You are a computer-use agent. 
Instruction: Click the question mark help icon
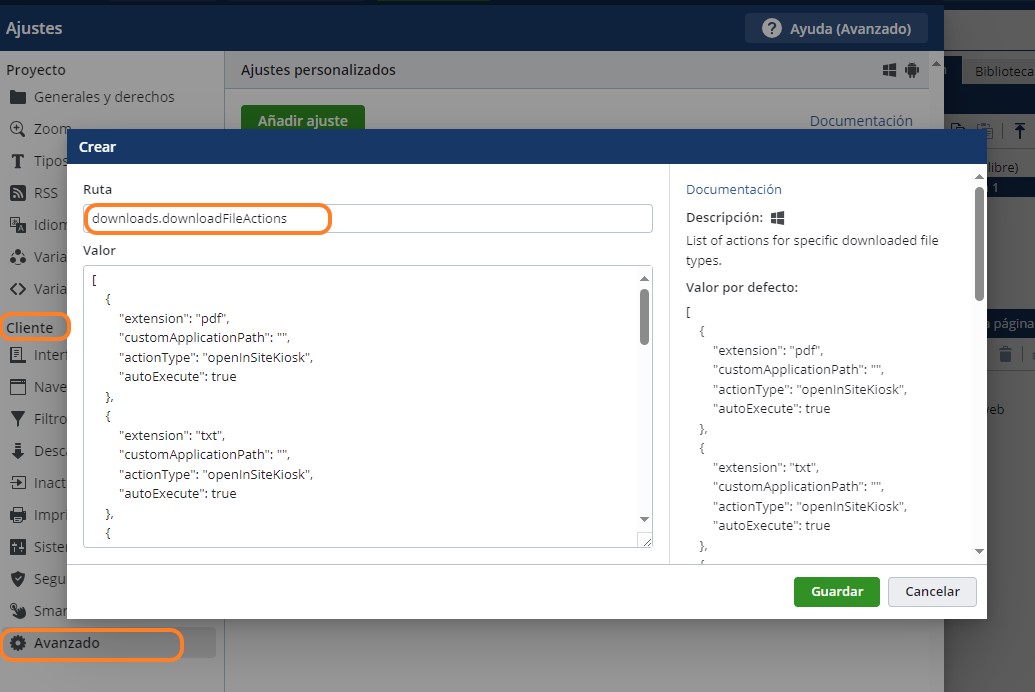tap(771, 29)
